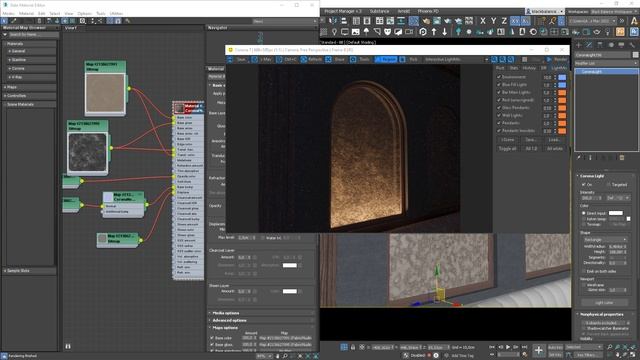Open the Rectangle shape dropdown
Viewport: 640px width, 360px height.
pyautogui.click(x=604, y=240)
